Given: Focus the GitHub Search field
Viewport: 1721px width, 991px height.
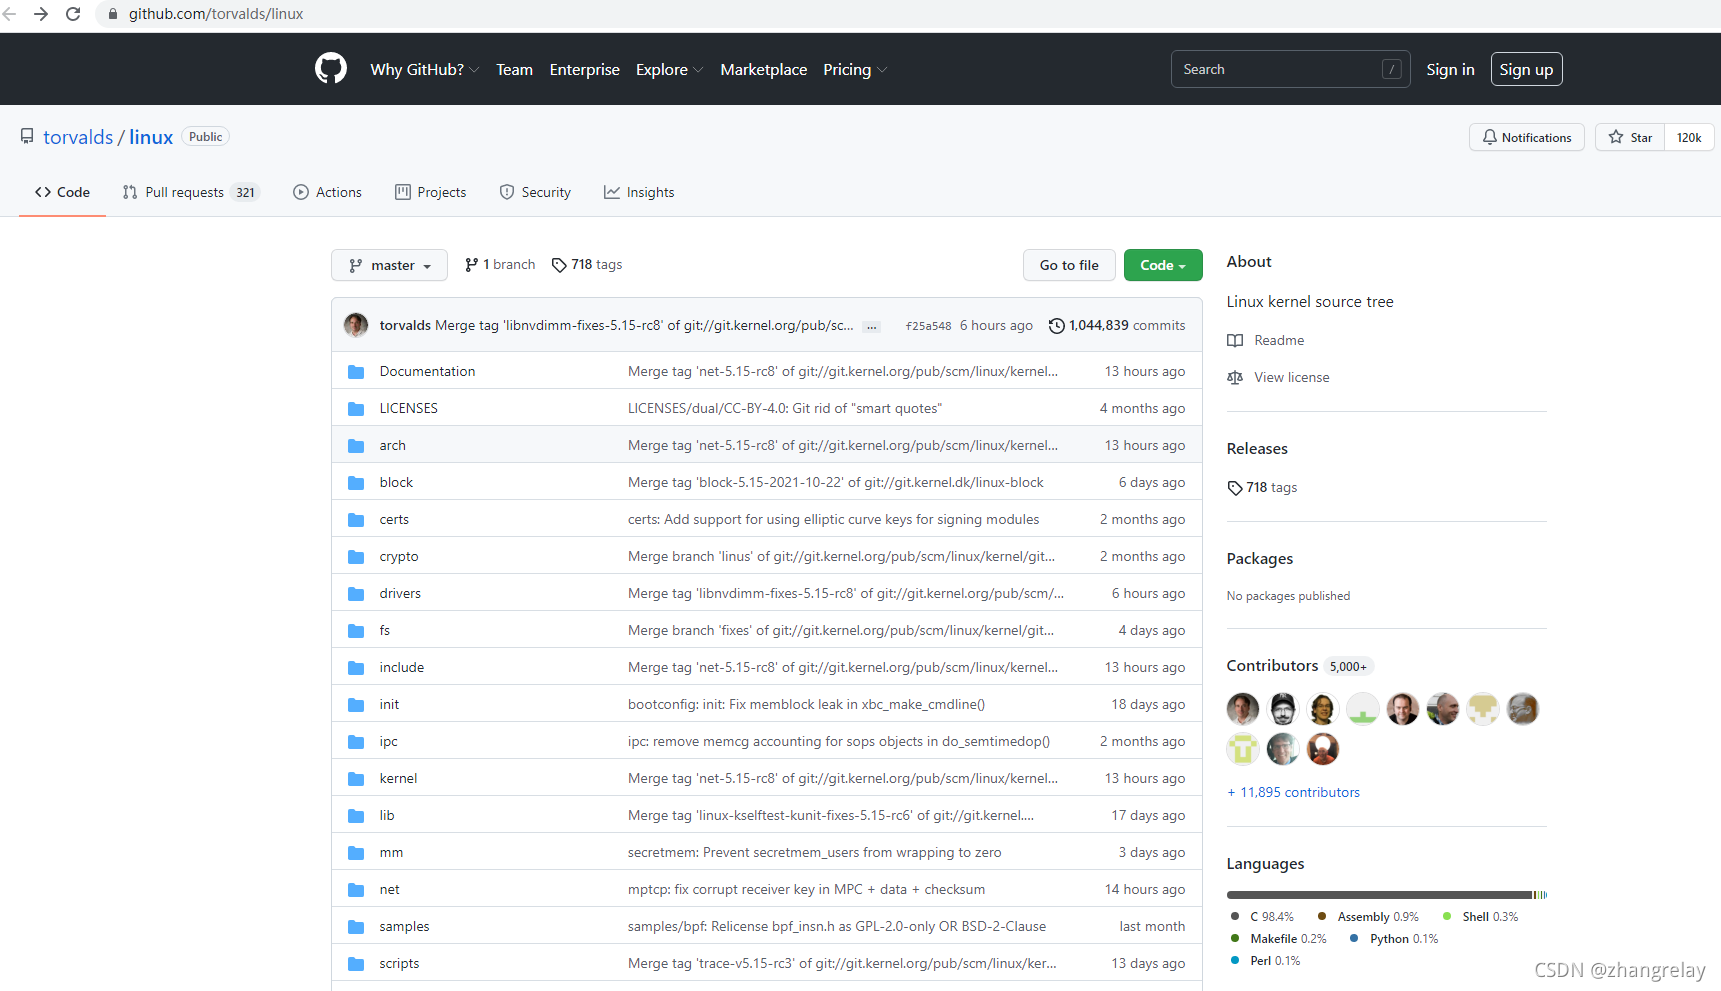Looking at the screenshot, I should [x=1290, y=69].
